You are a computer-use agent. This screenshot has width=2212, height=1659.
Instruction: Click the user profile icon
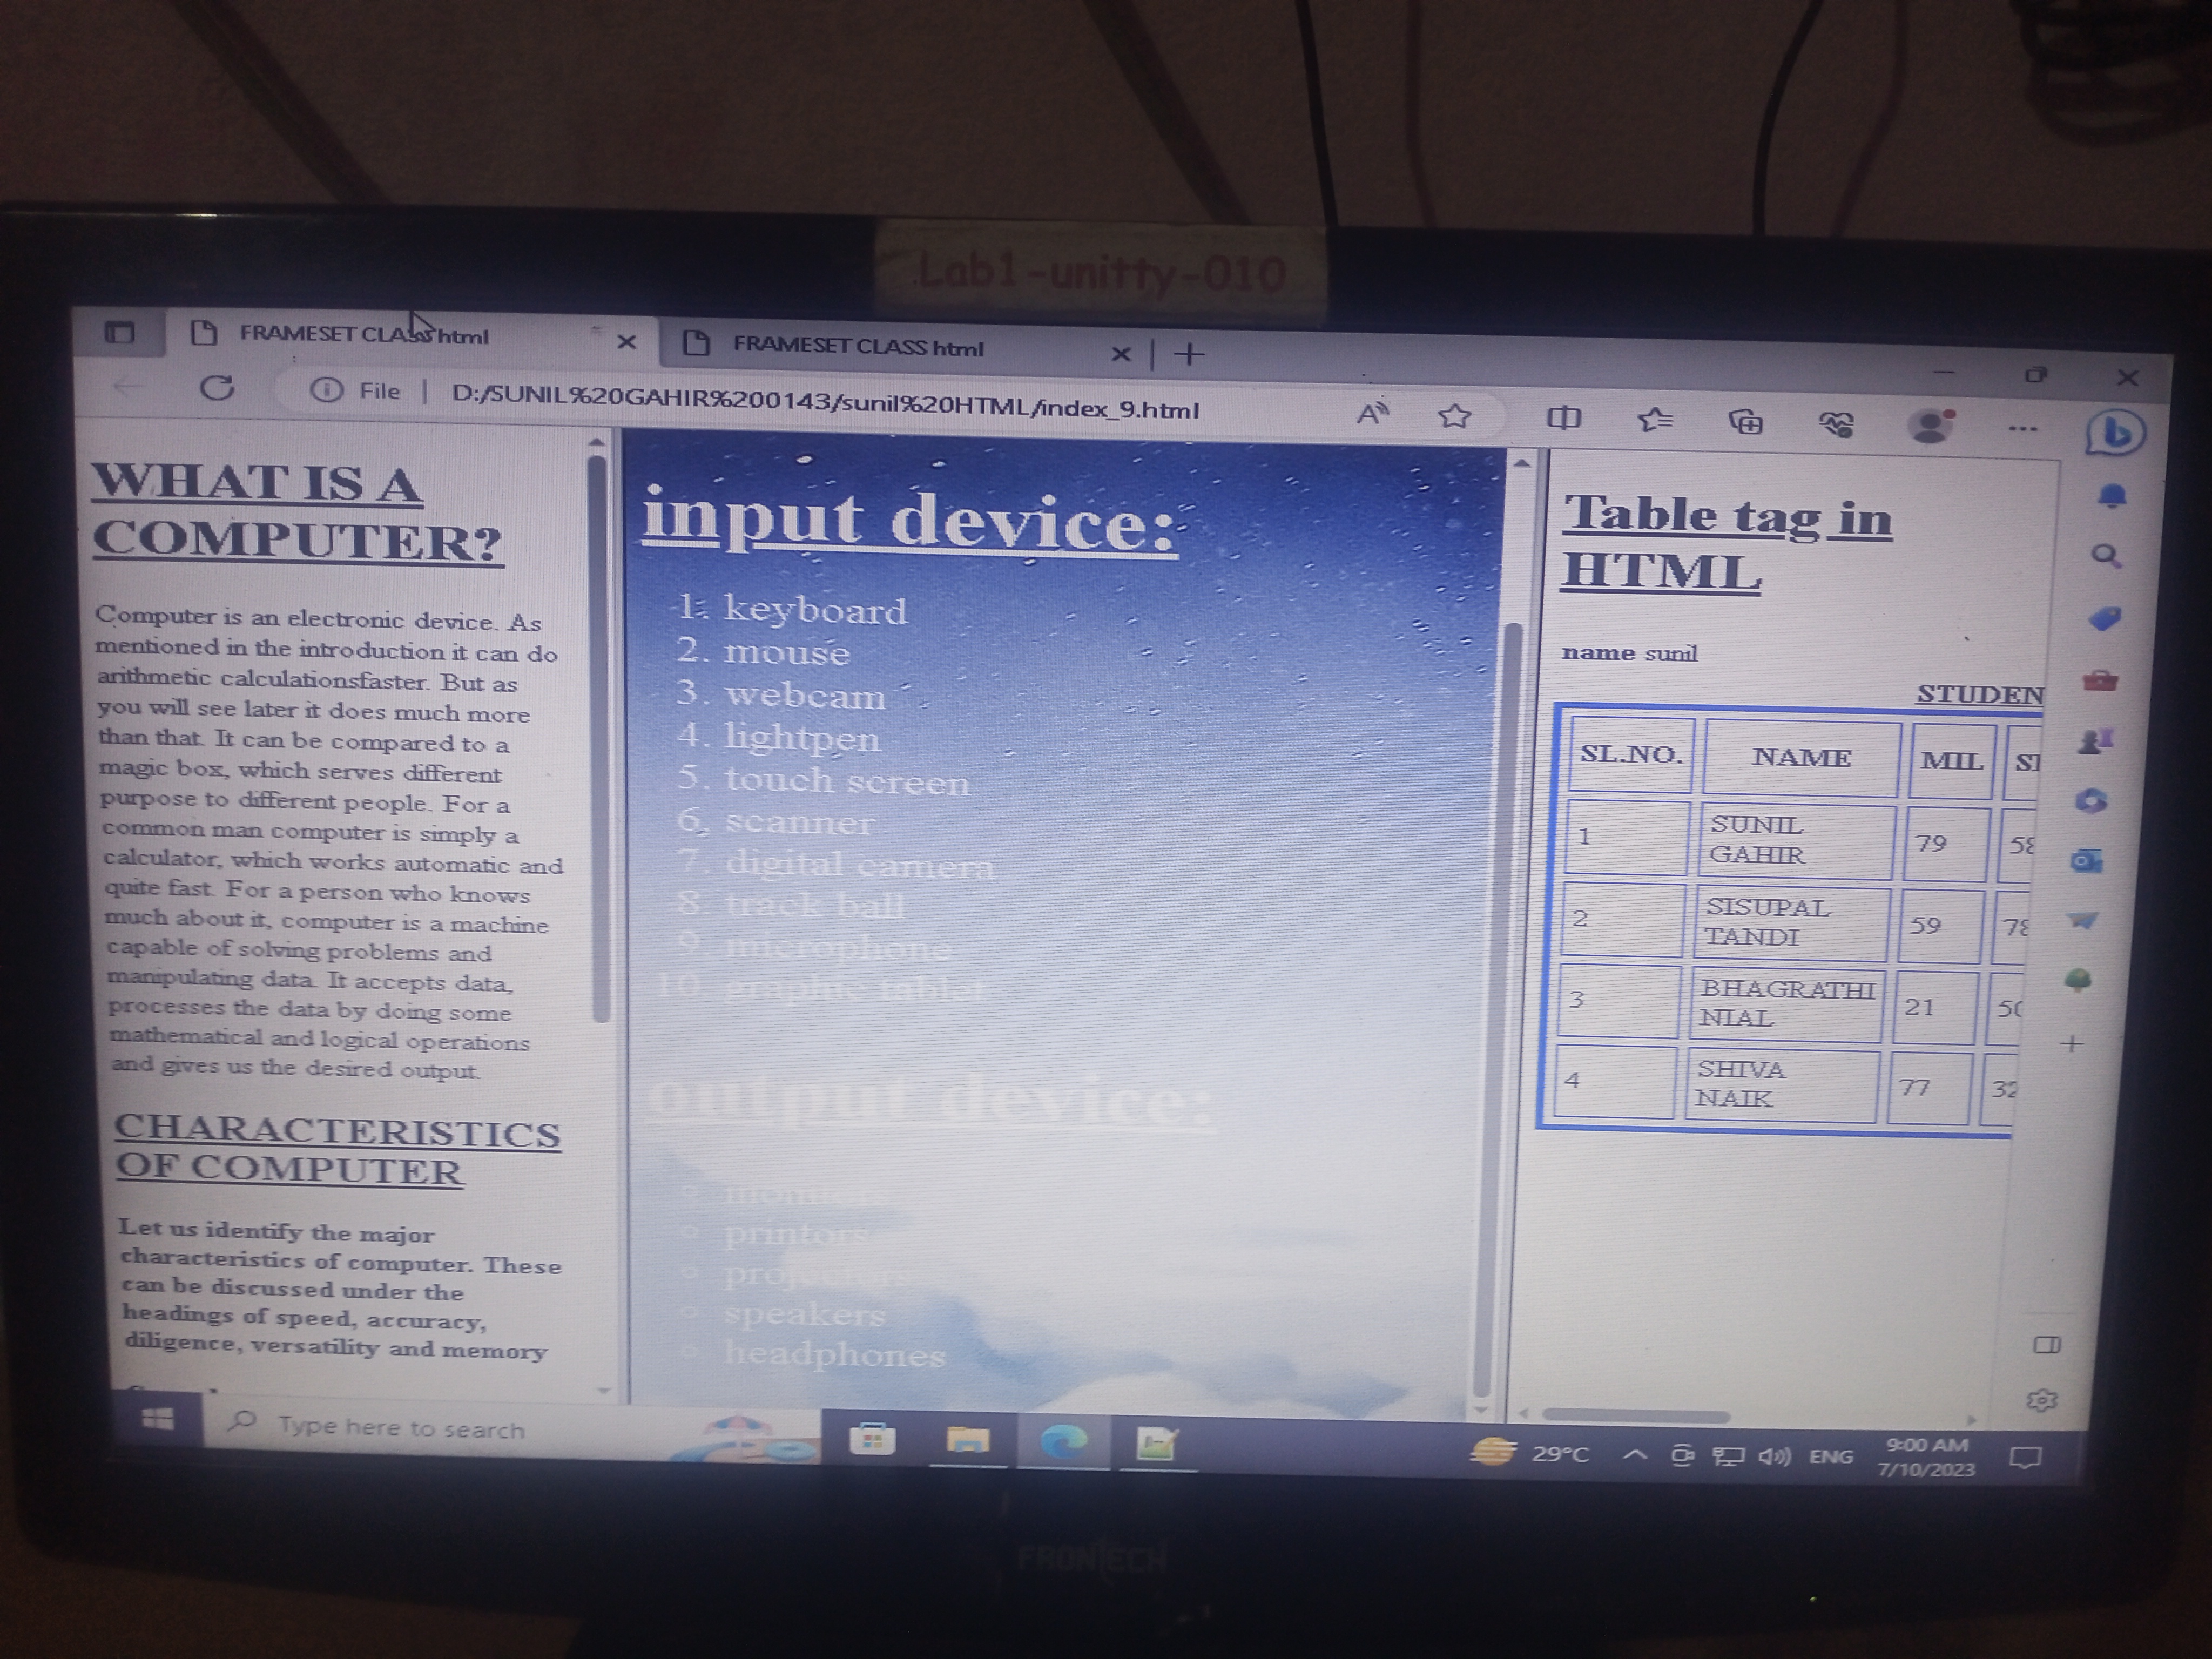[x=1930, y=427]
